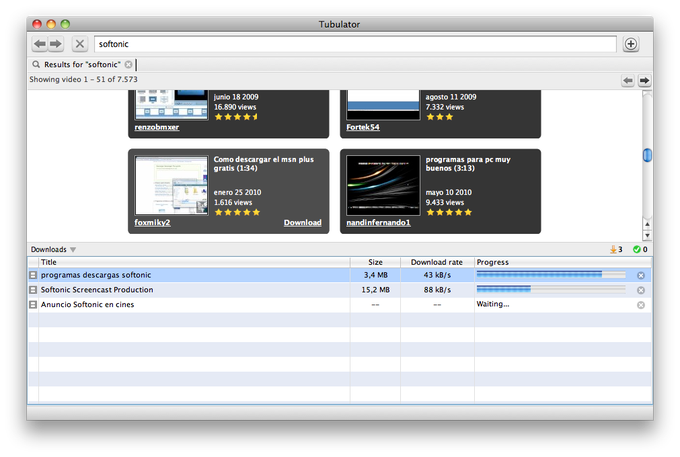This screenshot has height=457, width=680.
Task: Click the 3,4 MB size cell
Action: (376, 275)
